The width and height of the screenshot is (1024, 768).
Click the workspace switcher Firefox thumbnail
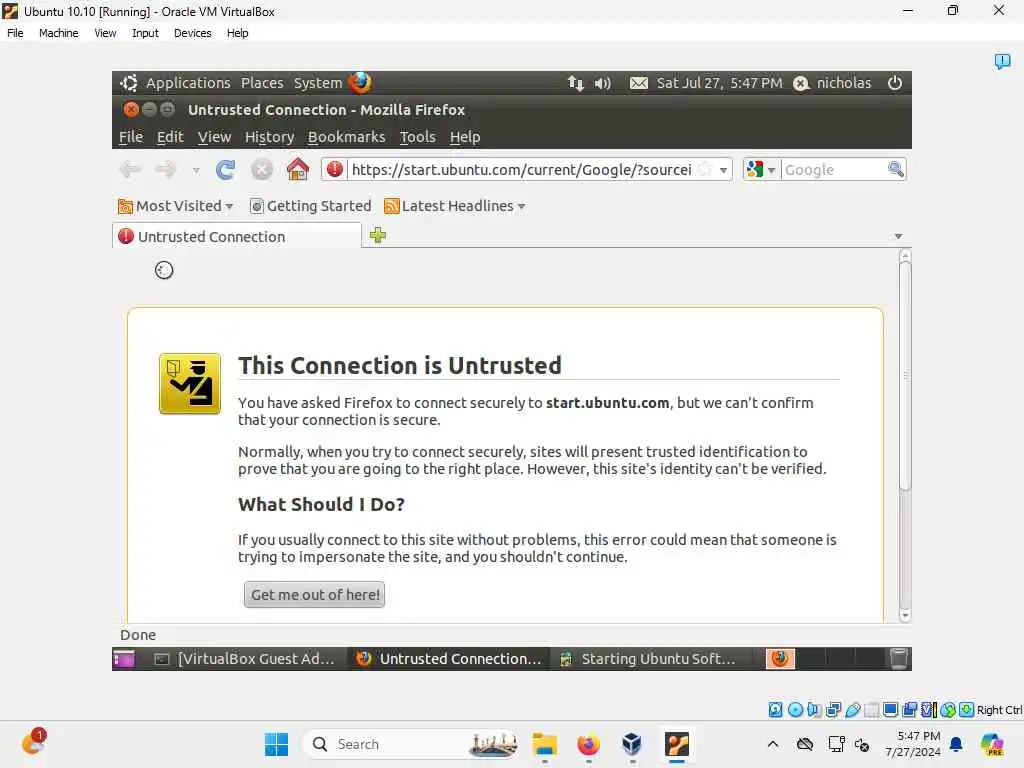point(780,659)
